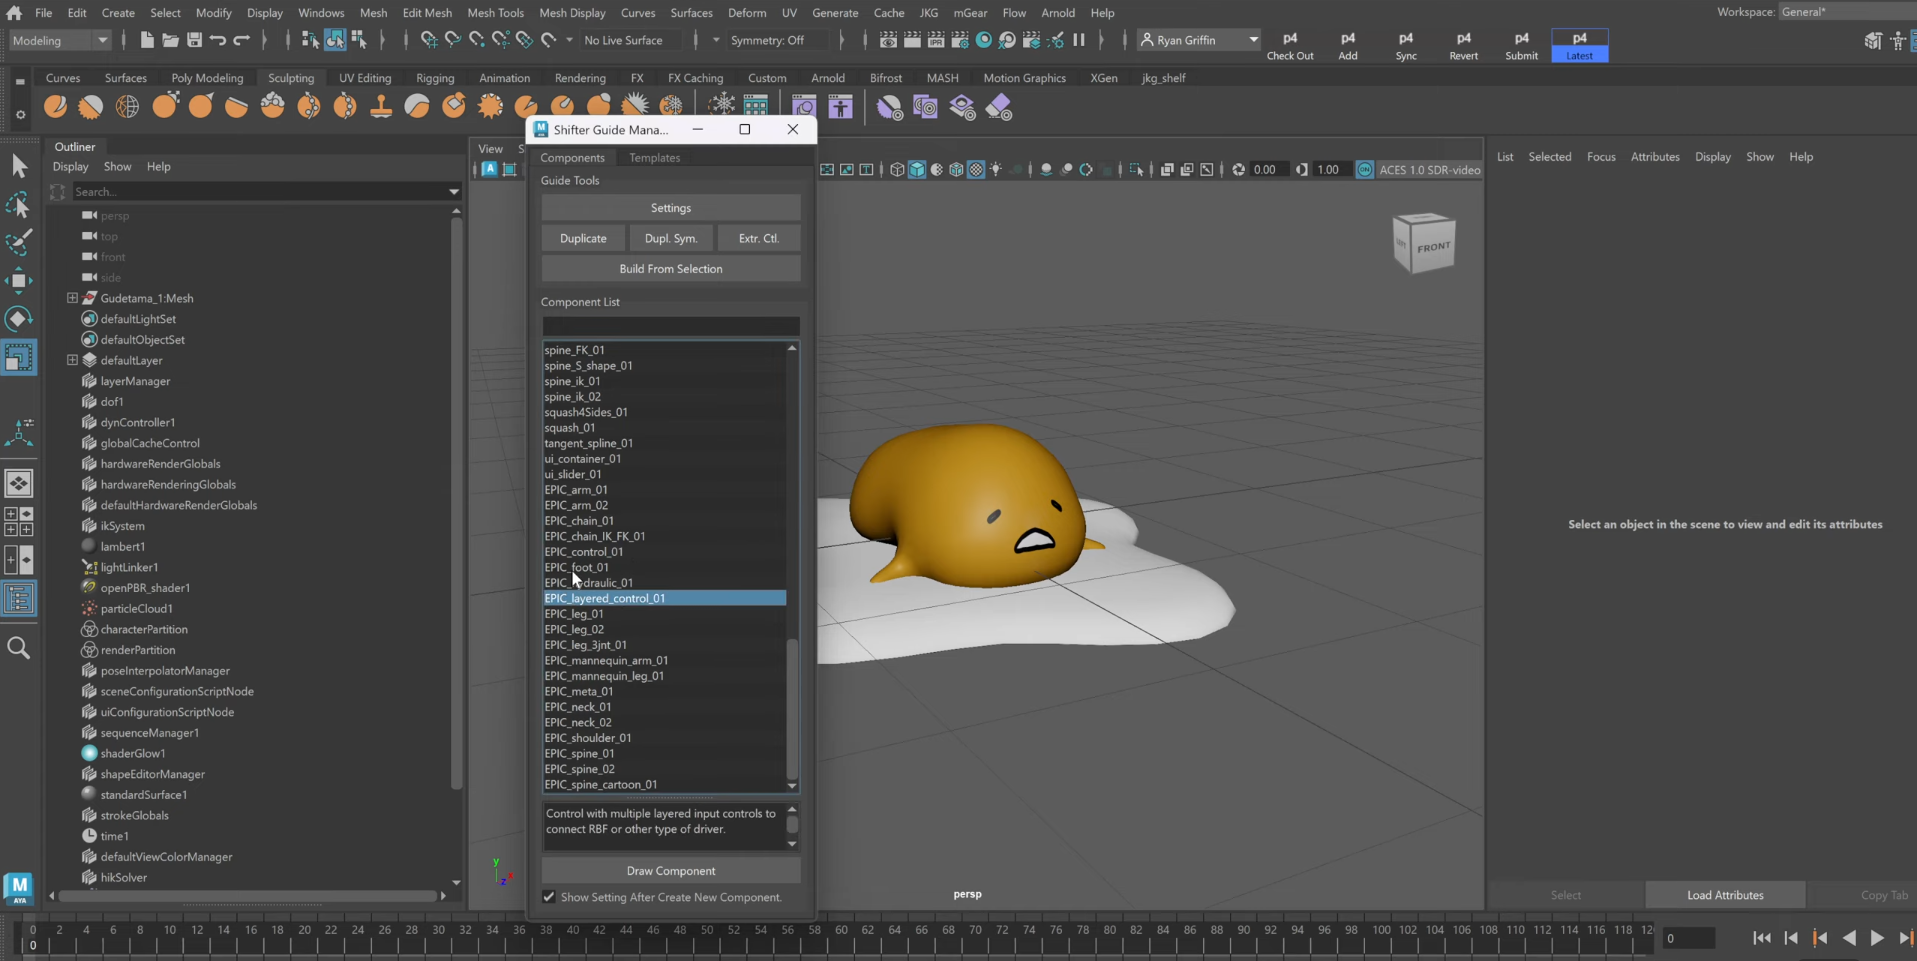Click the Undo arrow icon

(x=217, y=40)
